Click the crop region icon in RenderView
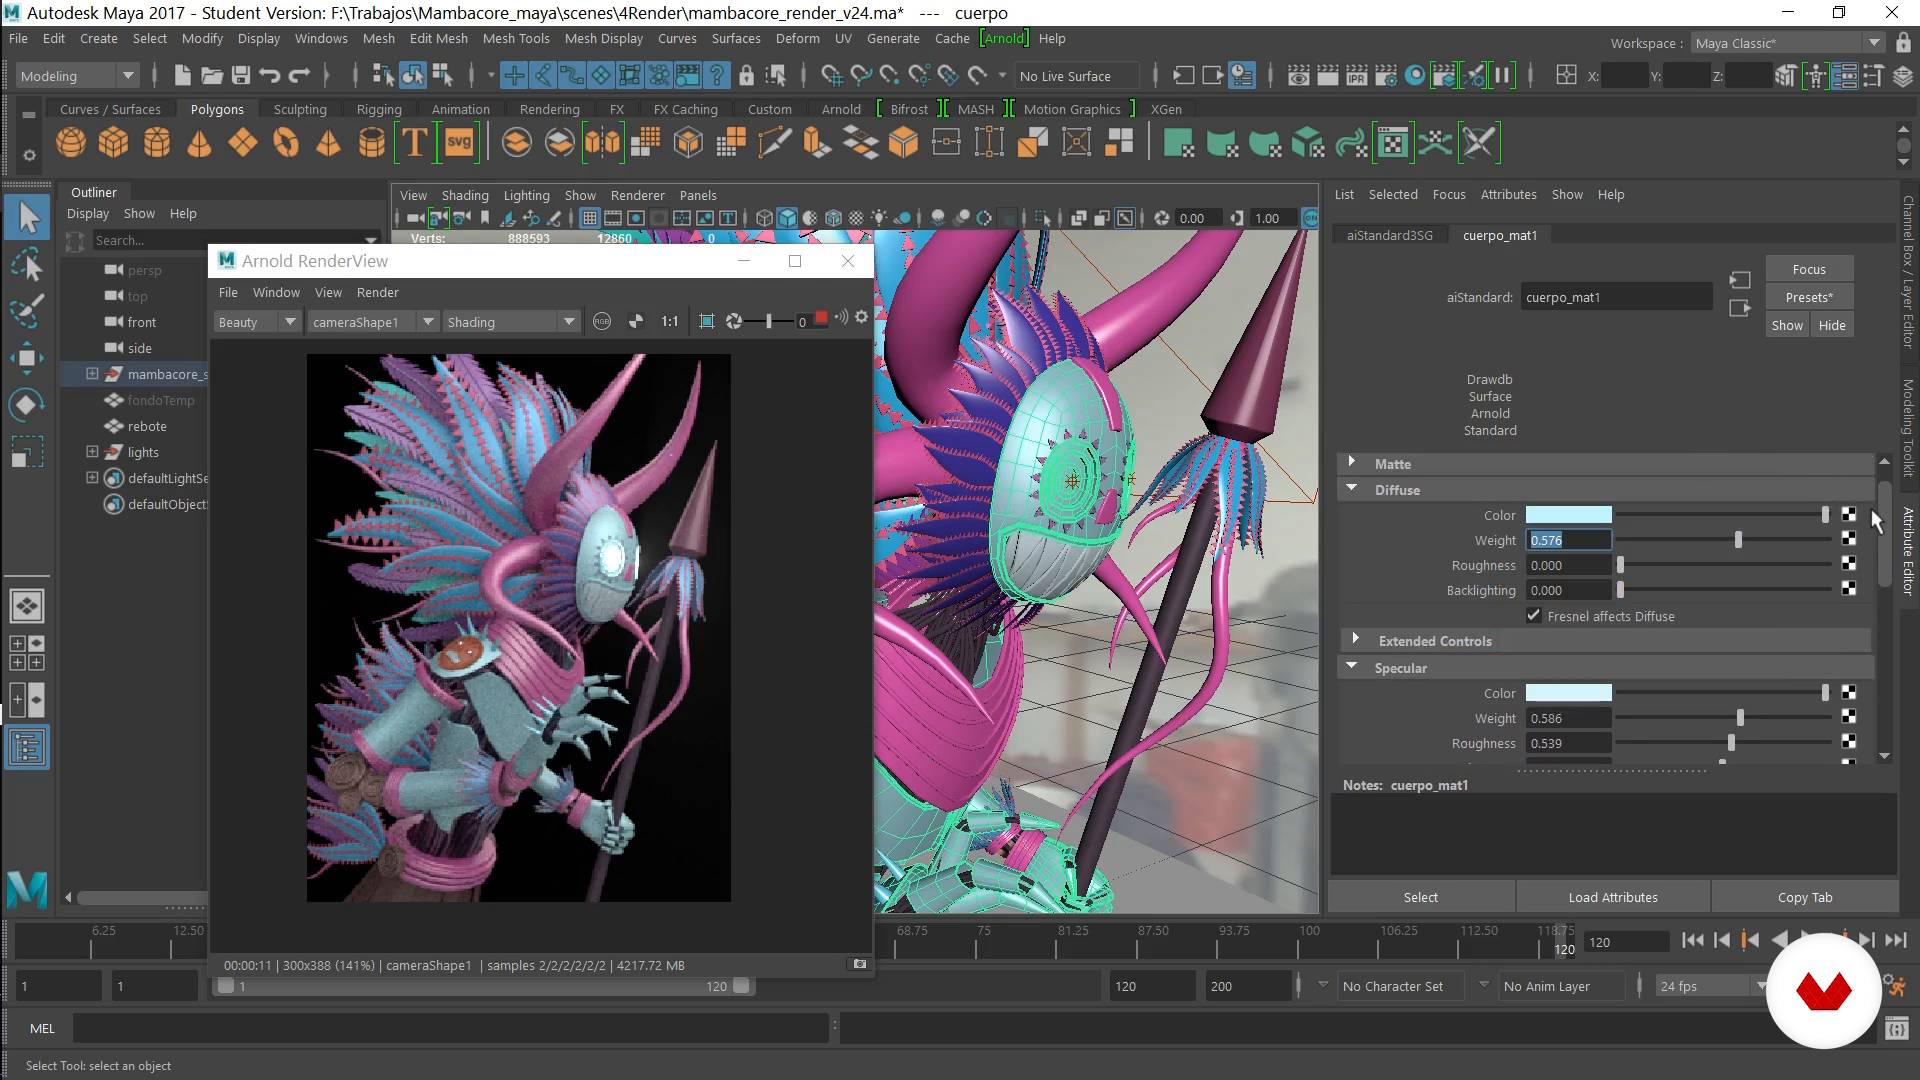1920x1080 pixels. [x=706, y=321]
